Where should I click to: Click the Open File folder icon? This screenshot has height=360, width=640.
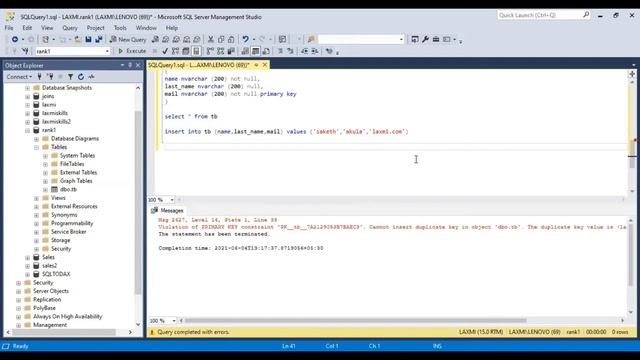pos(77,39)
